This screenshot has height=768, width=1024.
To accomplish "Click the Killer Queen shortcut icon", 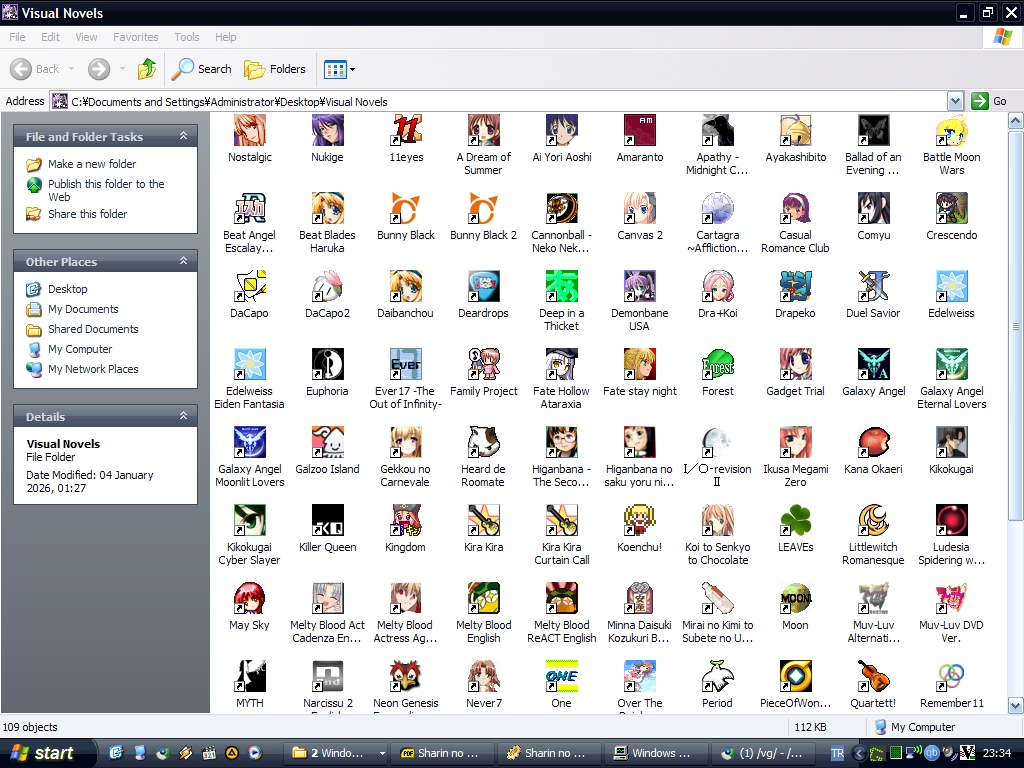I will [327, 521].
